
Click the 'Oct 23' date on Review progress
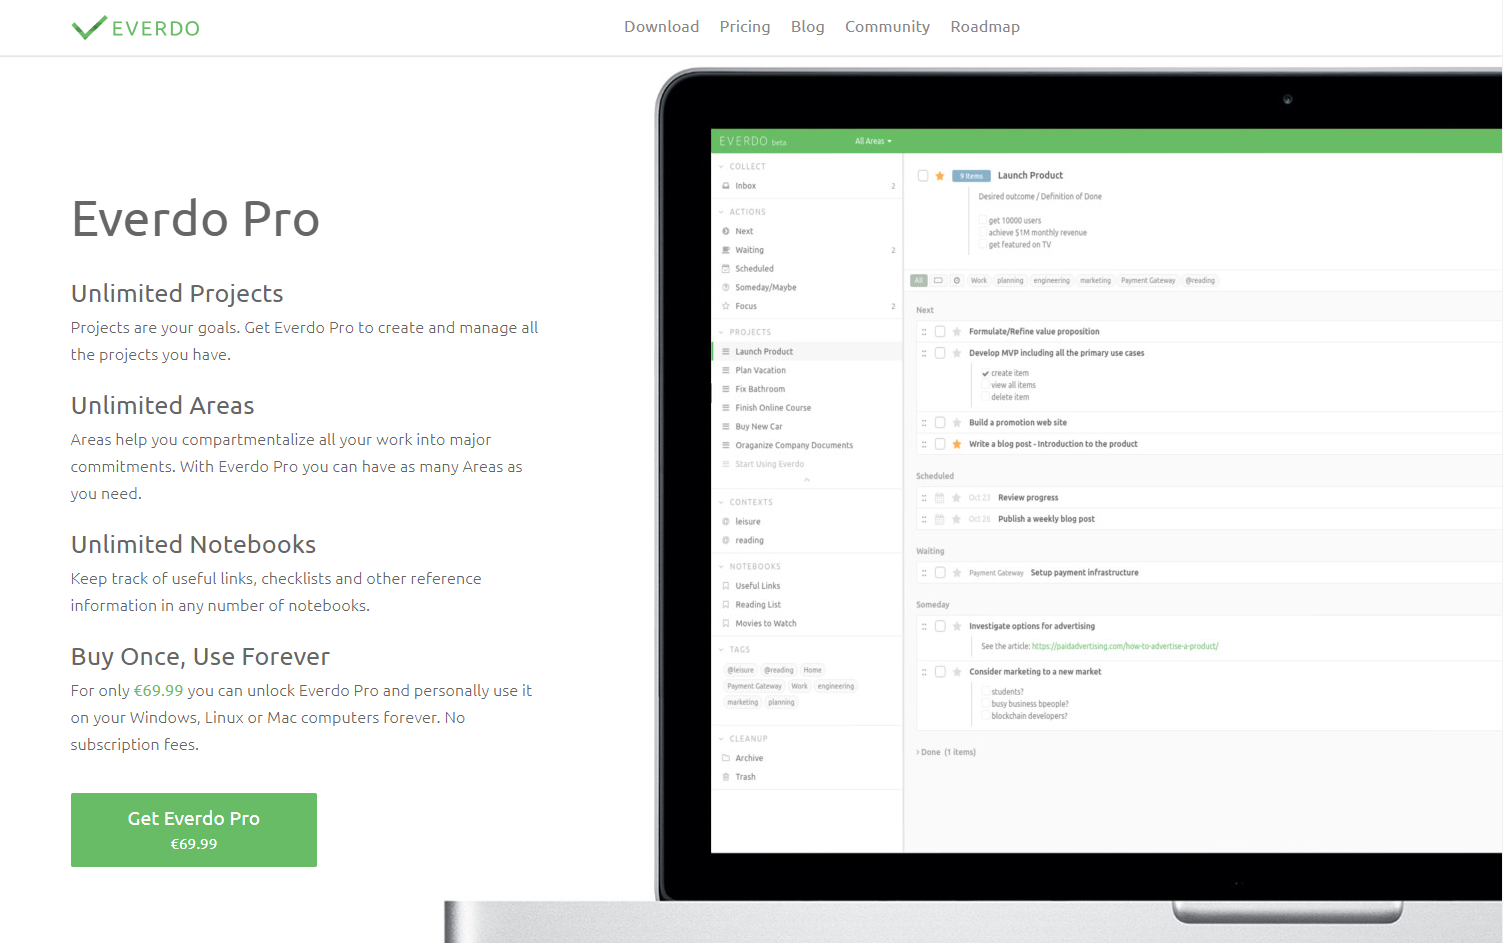click(979, 498)
